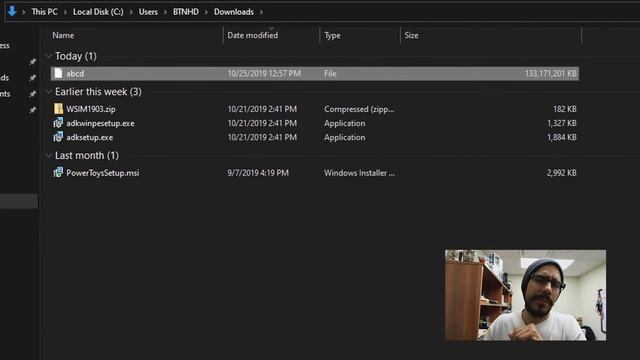Navigate to 'BTNHD' breadcrumb segment
The image size is (640, 360).
pyautogui.click(x=186, y=12)
